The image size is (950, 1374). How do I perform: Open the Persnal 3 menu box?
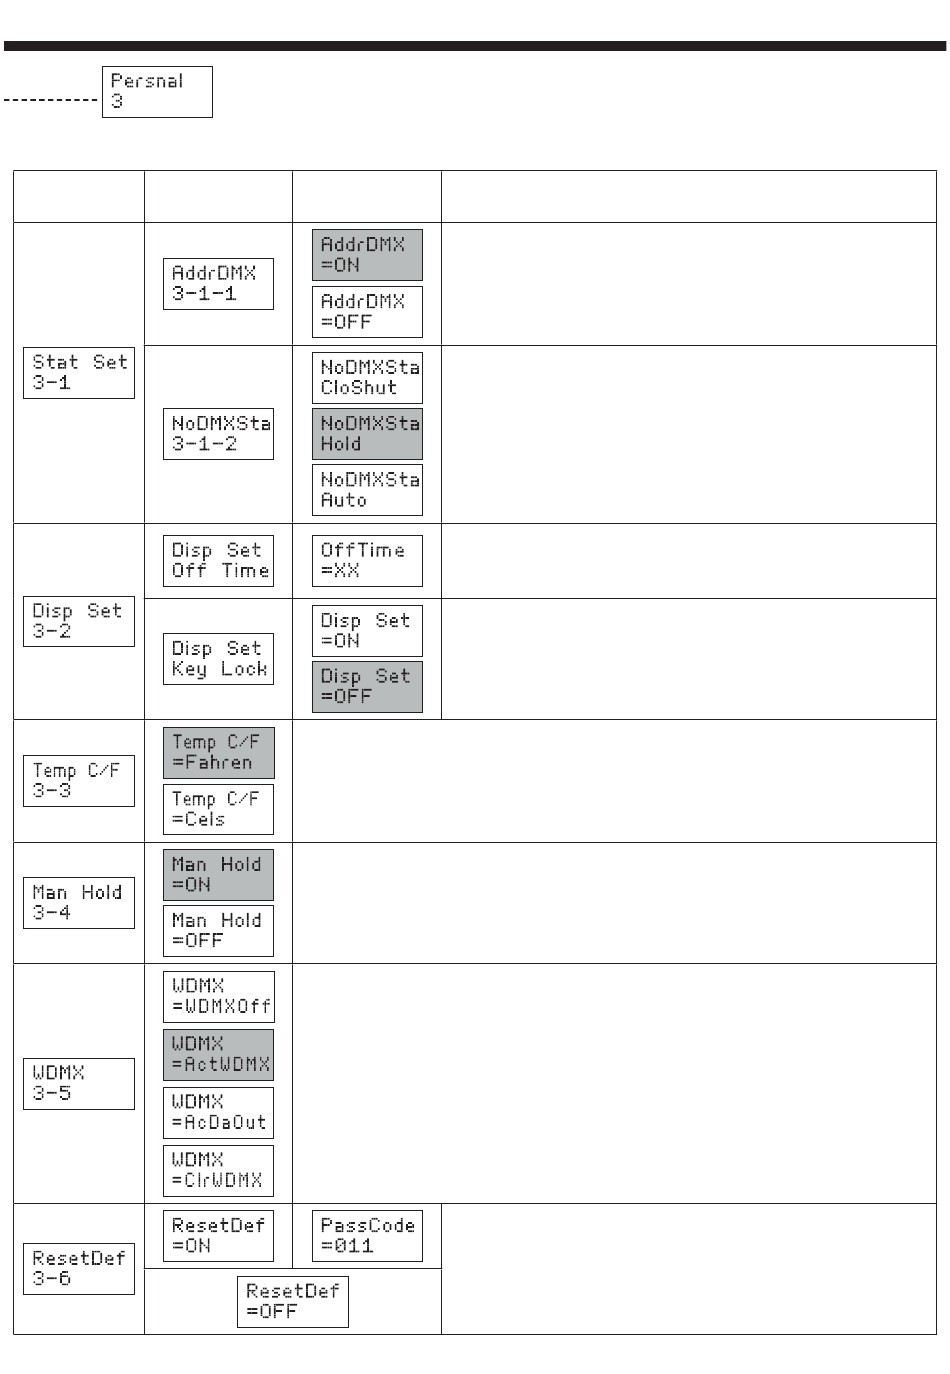(x=157, y=92)
